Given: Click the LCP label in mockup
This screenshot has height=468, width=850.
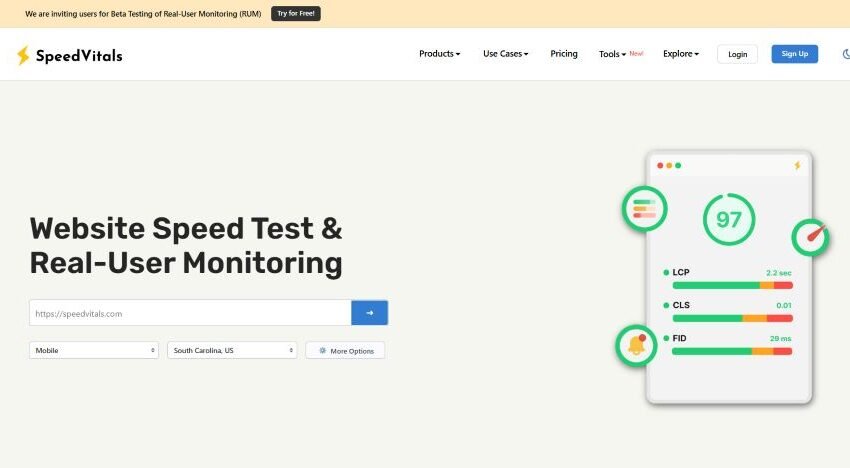Looking at the screenshot, I should coord(681,272).
